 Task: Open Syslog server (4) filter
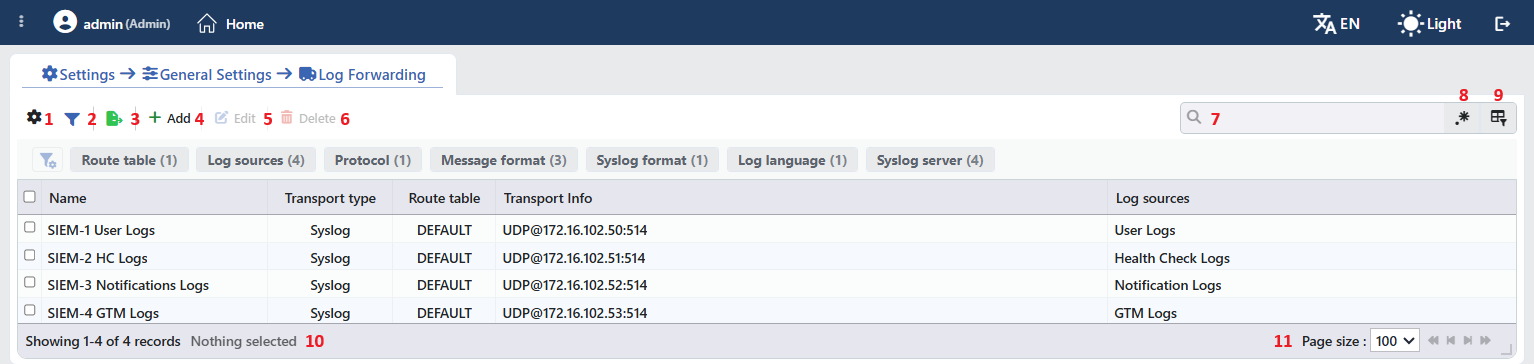(930, 160)
